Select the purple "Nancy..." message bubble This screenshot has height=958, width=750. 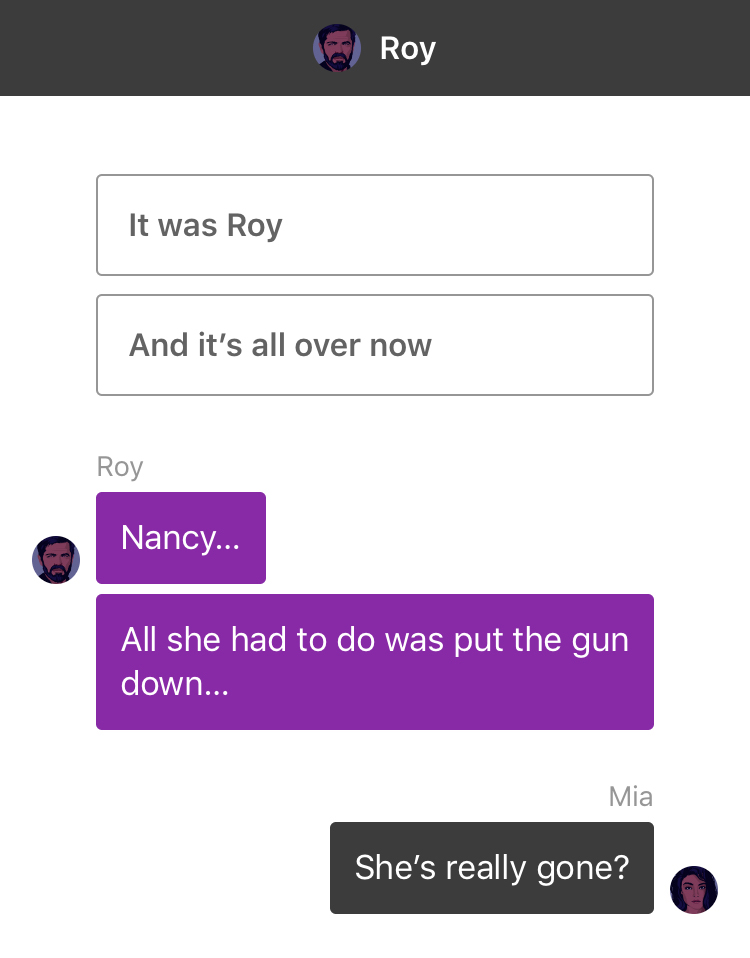(181, 538)
